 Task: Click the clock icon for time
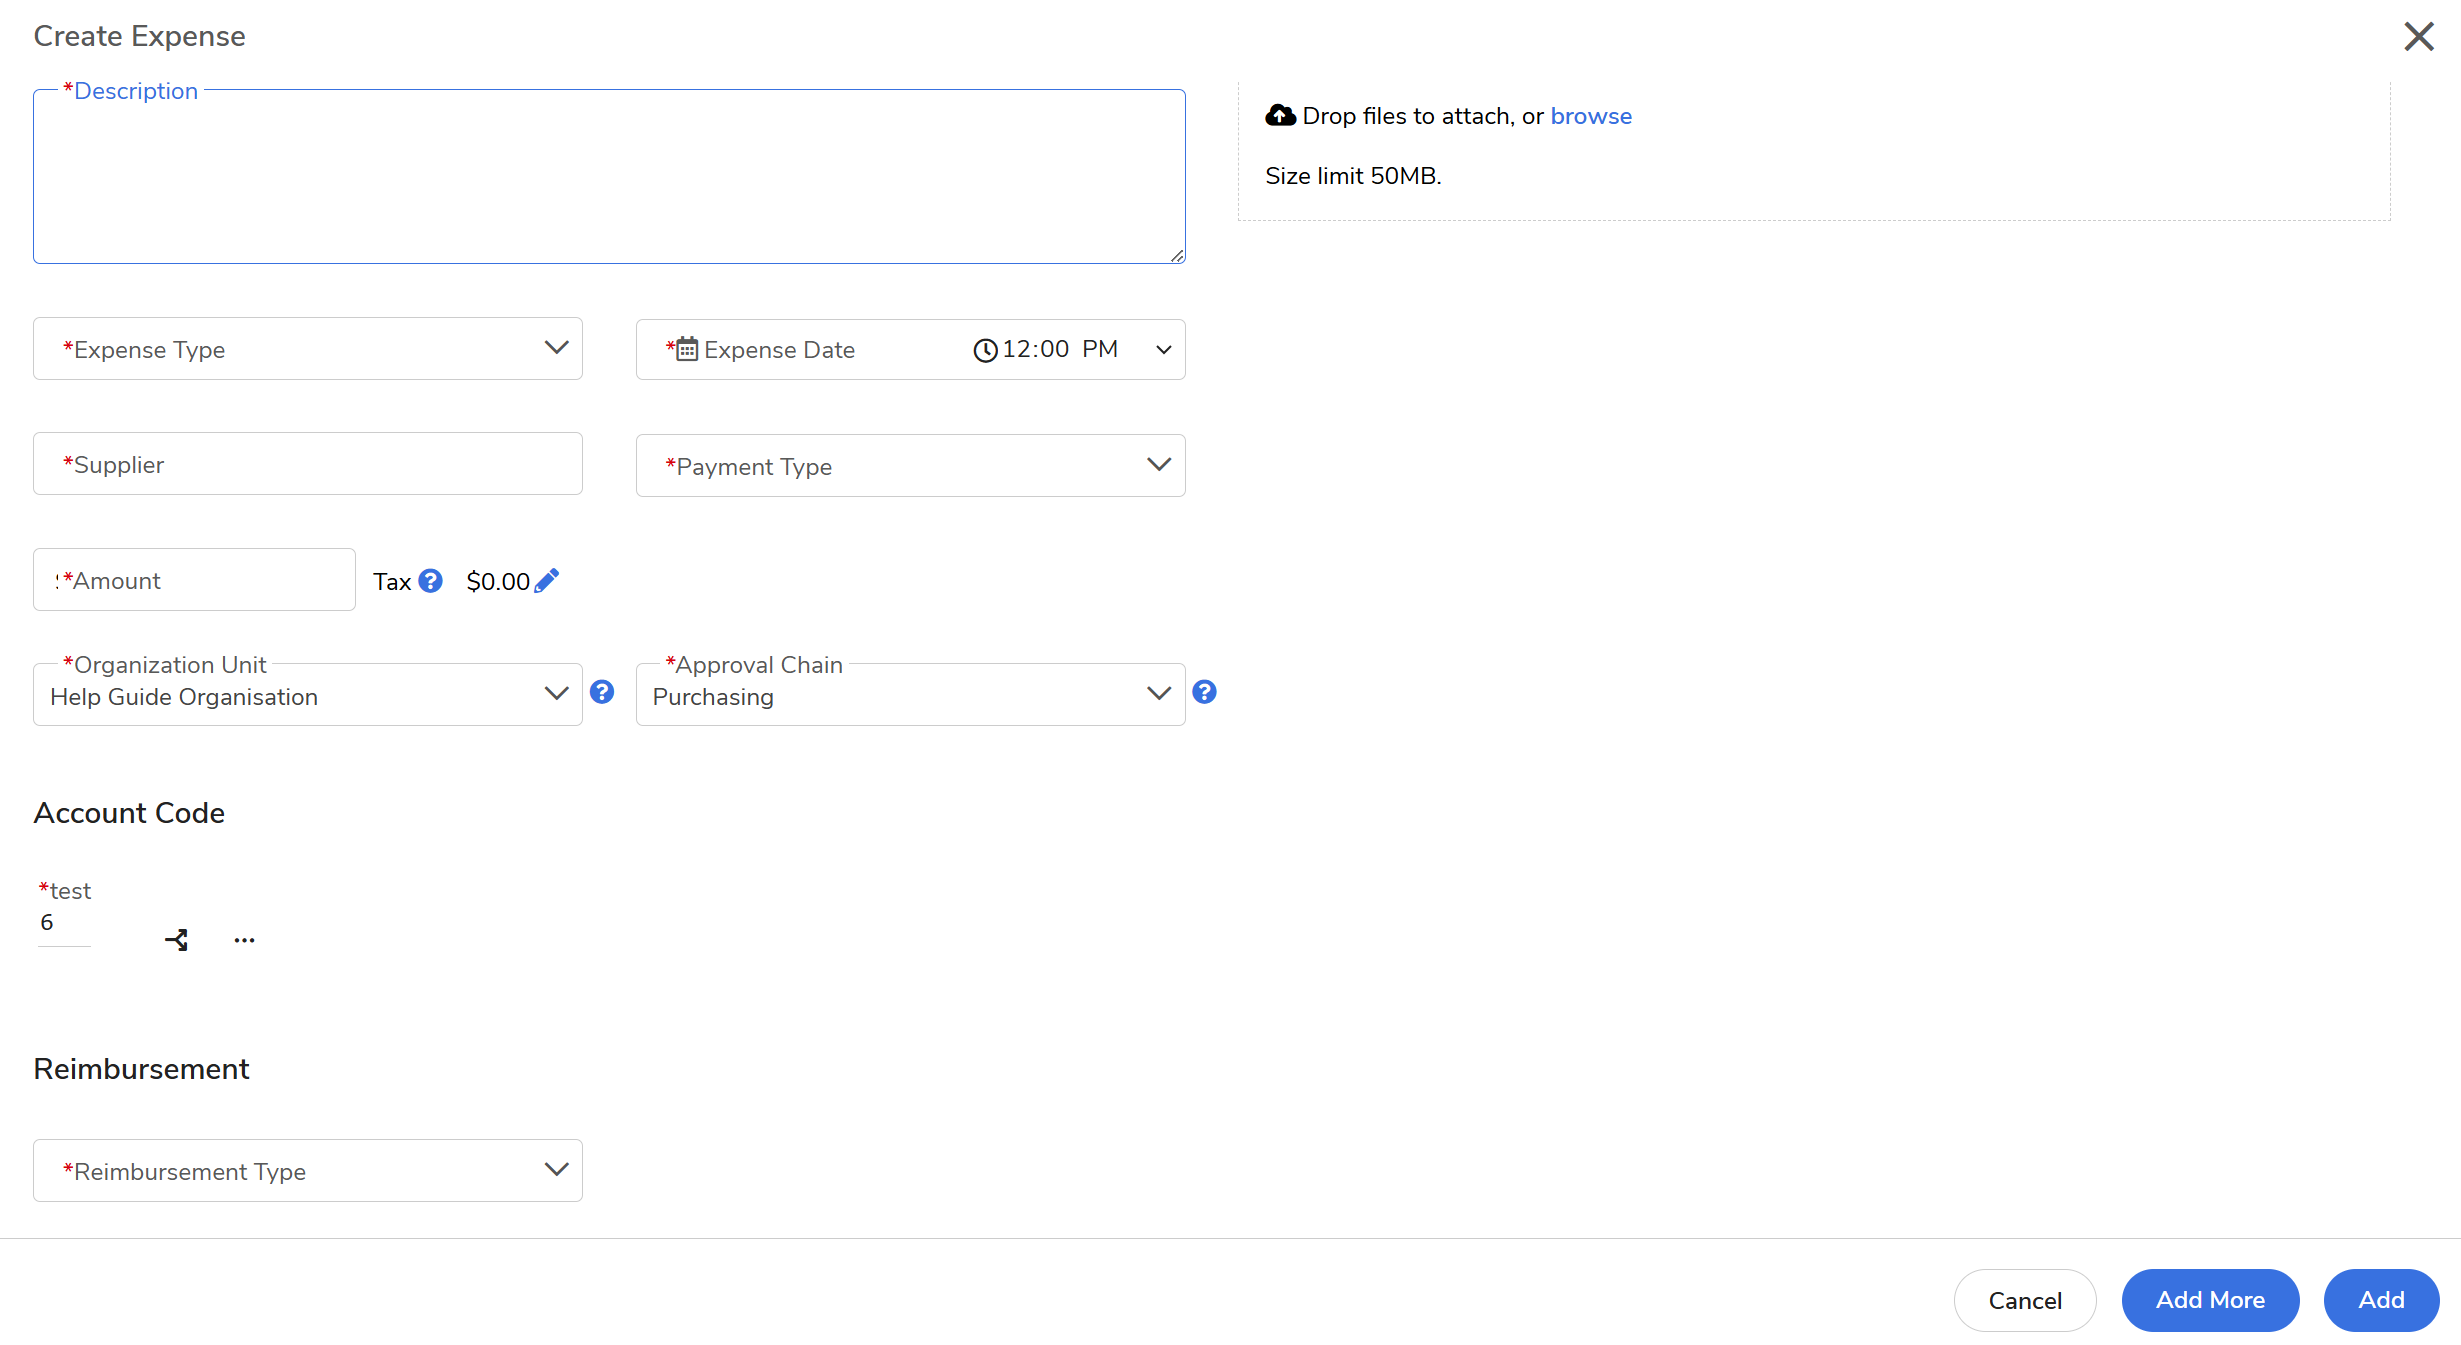click(985, 350)
